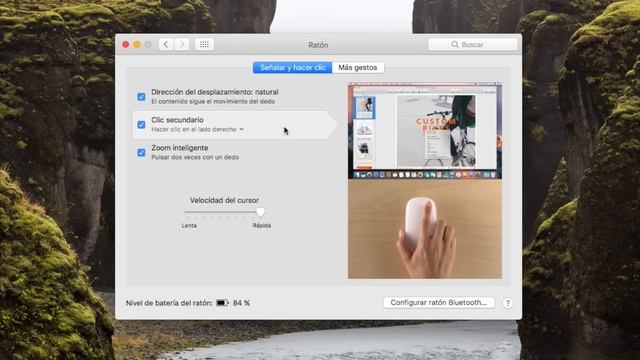The image size is (640, 360).
Task: Minimize the window with the yellow button
Action: (137, 44)
